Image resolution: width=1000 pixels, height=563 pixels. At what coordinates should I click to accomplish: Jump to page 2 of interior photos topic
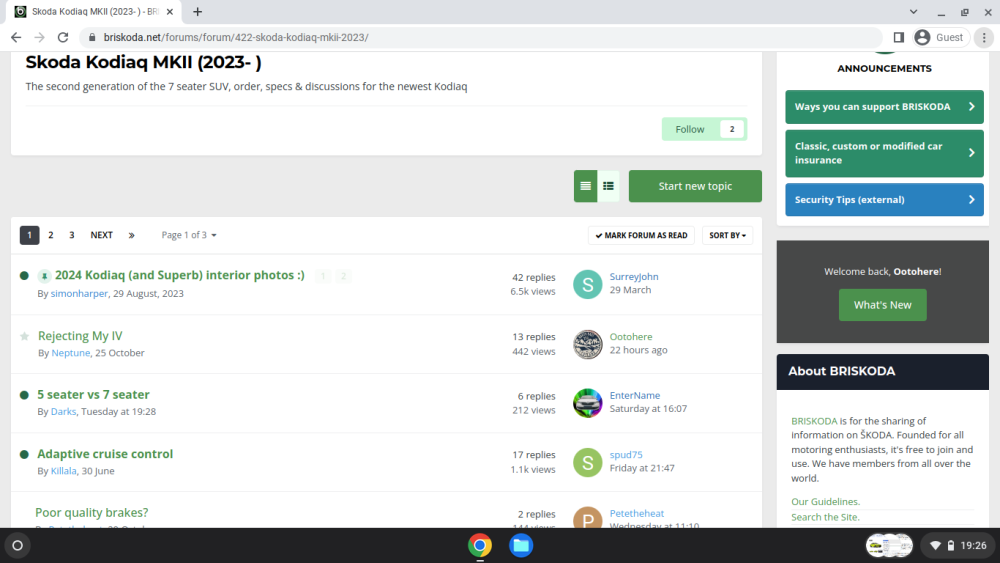343,276
